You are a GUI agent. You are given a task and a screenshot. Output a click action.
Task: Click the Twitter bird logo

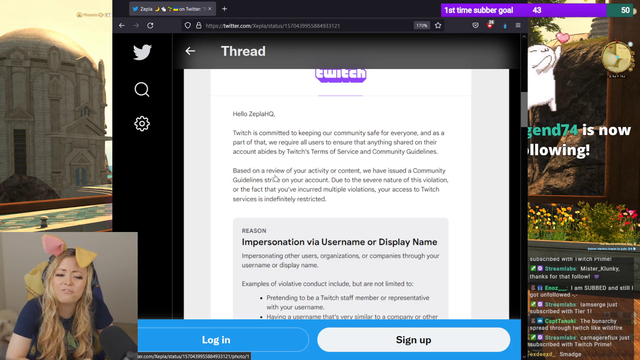(x=142, y=52)
